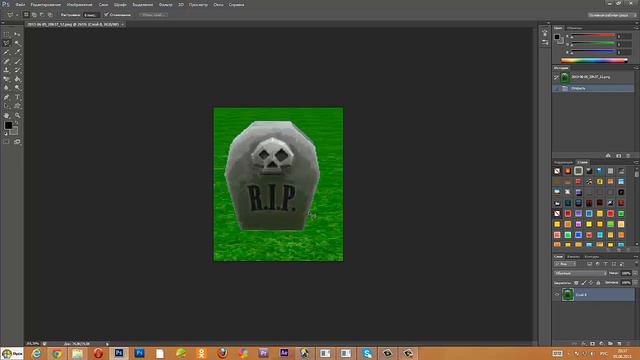Open the Фильтр menu

[166, 5]
